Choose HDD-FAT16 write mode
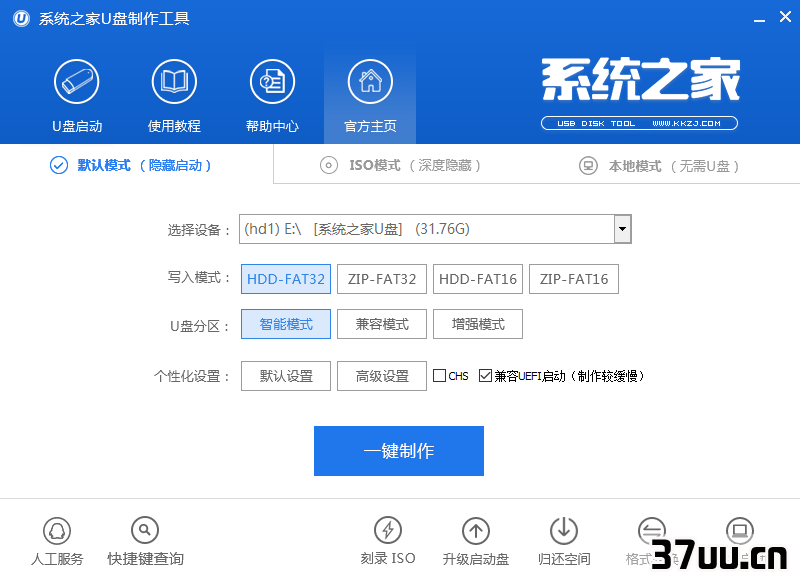 tap(478, 279)
